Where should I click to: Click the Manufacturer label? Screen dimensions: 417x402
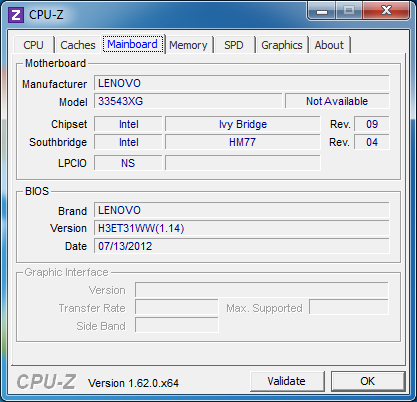click(x=54, y=84)
